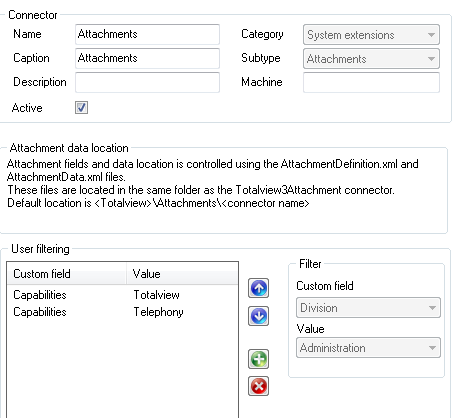
Task: Click the attachment data location text
Action: pos(212,183)
